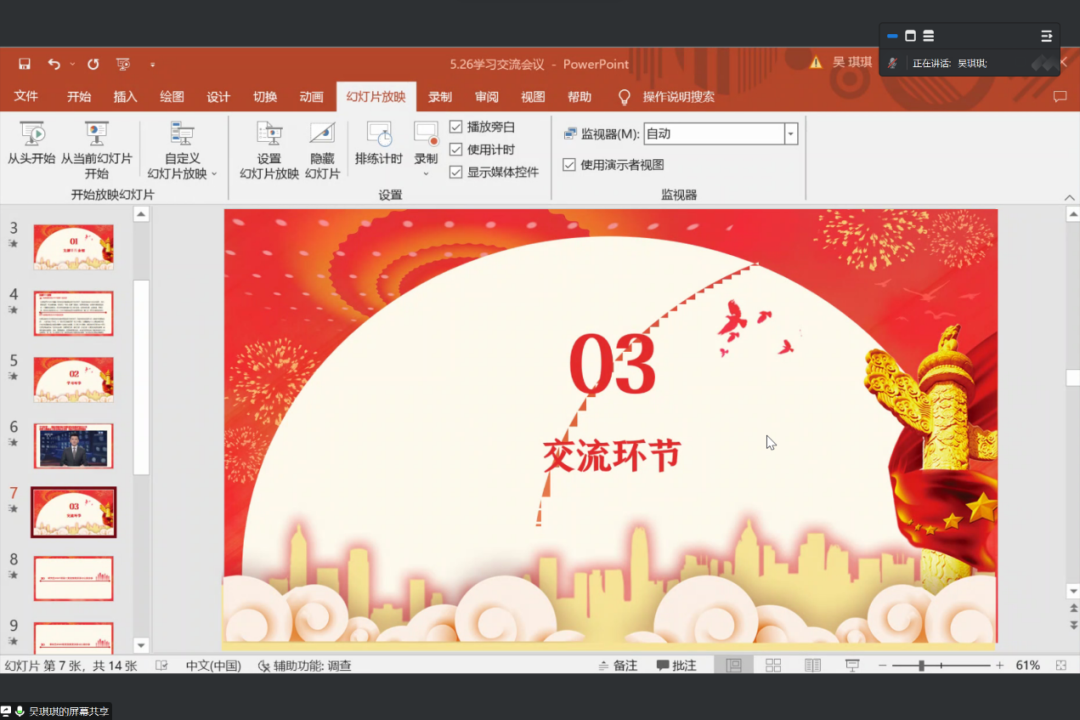Launch 排练计时 rehearsal timing
The image size is (1080, 720).
[379, 145]
